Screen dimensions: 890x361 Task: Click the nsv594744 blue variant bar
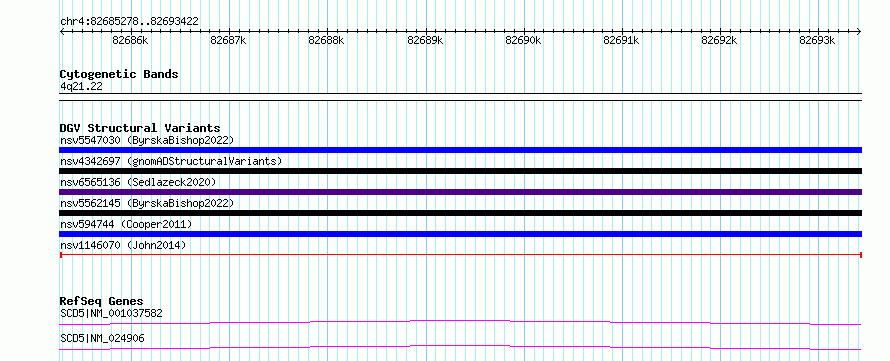pos(460,234)
